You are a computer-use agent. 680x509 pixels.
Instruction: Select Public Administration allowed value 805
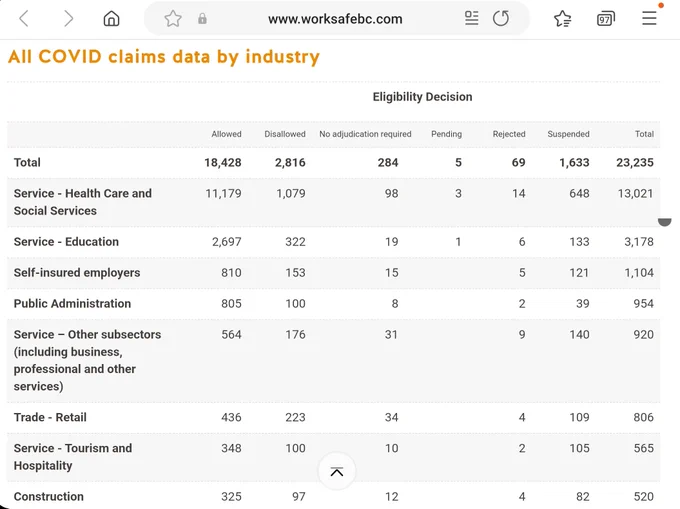click(231, 303)
